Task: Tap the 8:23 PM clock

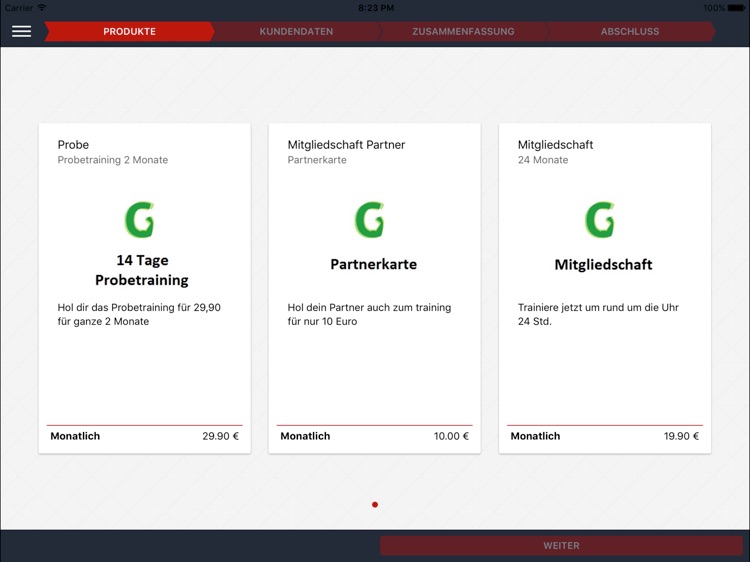Action: click(x=376, y=8)
